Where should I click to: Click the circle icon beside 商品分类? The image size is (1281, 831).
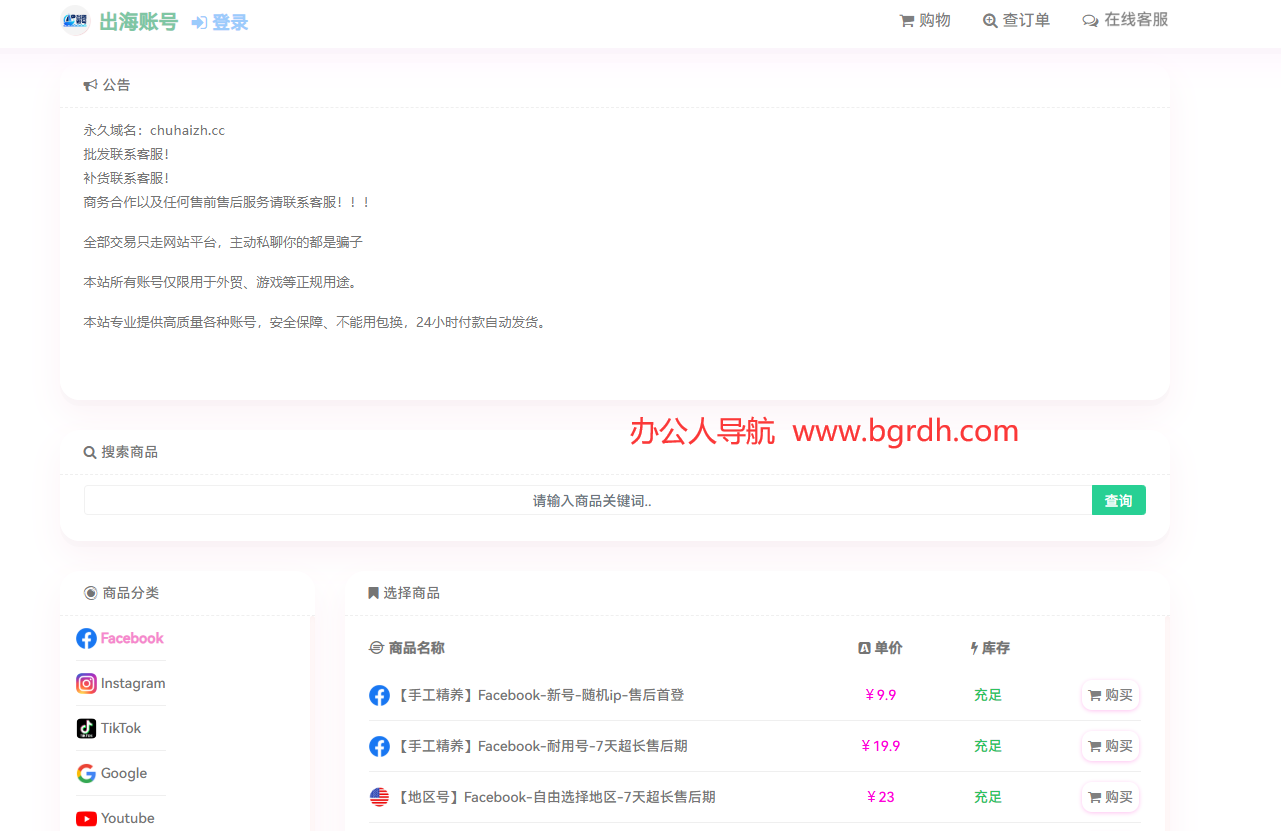tap(91, 593)
